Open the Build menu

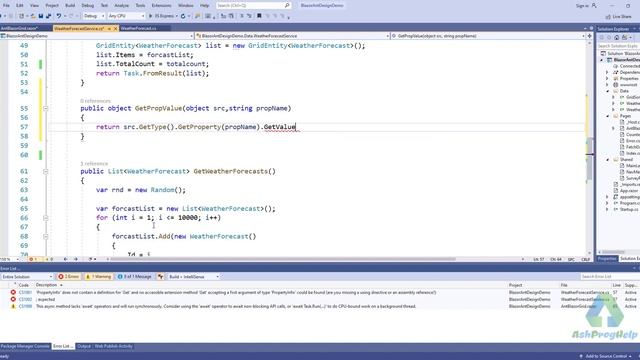pos(70,6)
